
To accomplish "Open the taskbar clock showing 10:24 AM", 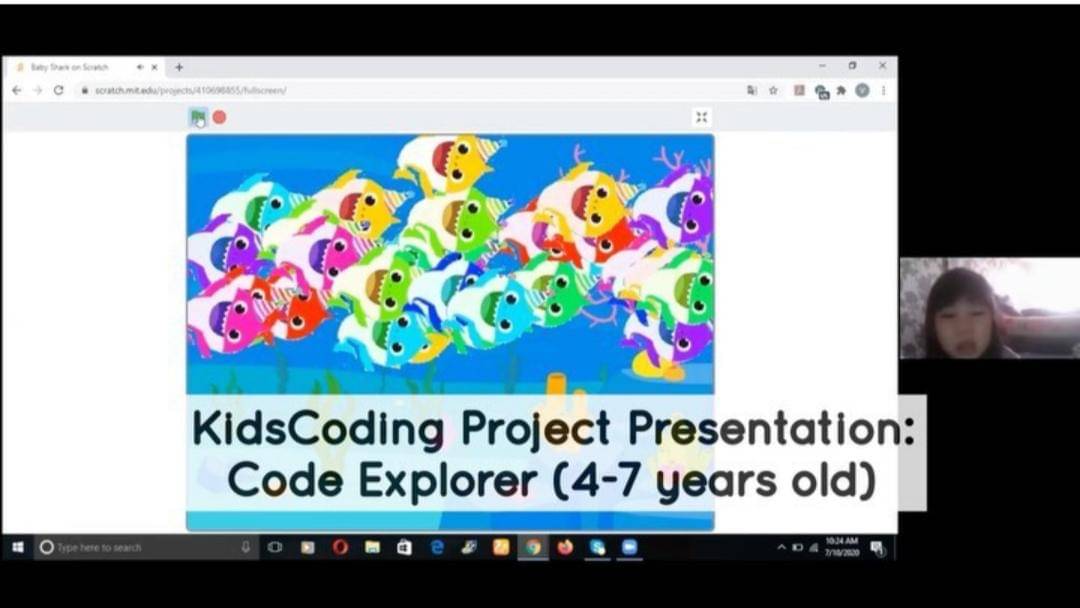I will click(x=843, y=547).
